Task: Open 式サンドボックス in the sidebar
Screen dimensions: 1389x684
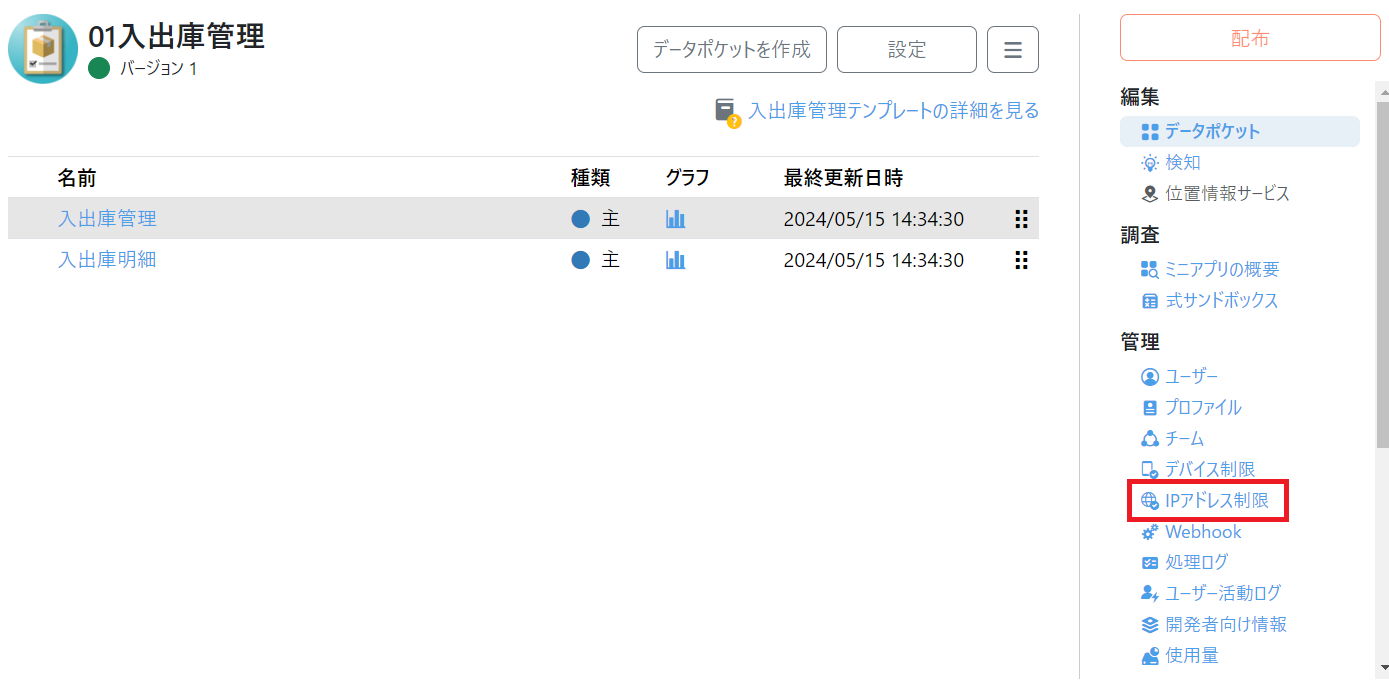Action: [1222, 300]
